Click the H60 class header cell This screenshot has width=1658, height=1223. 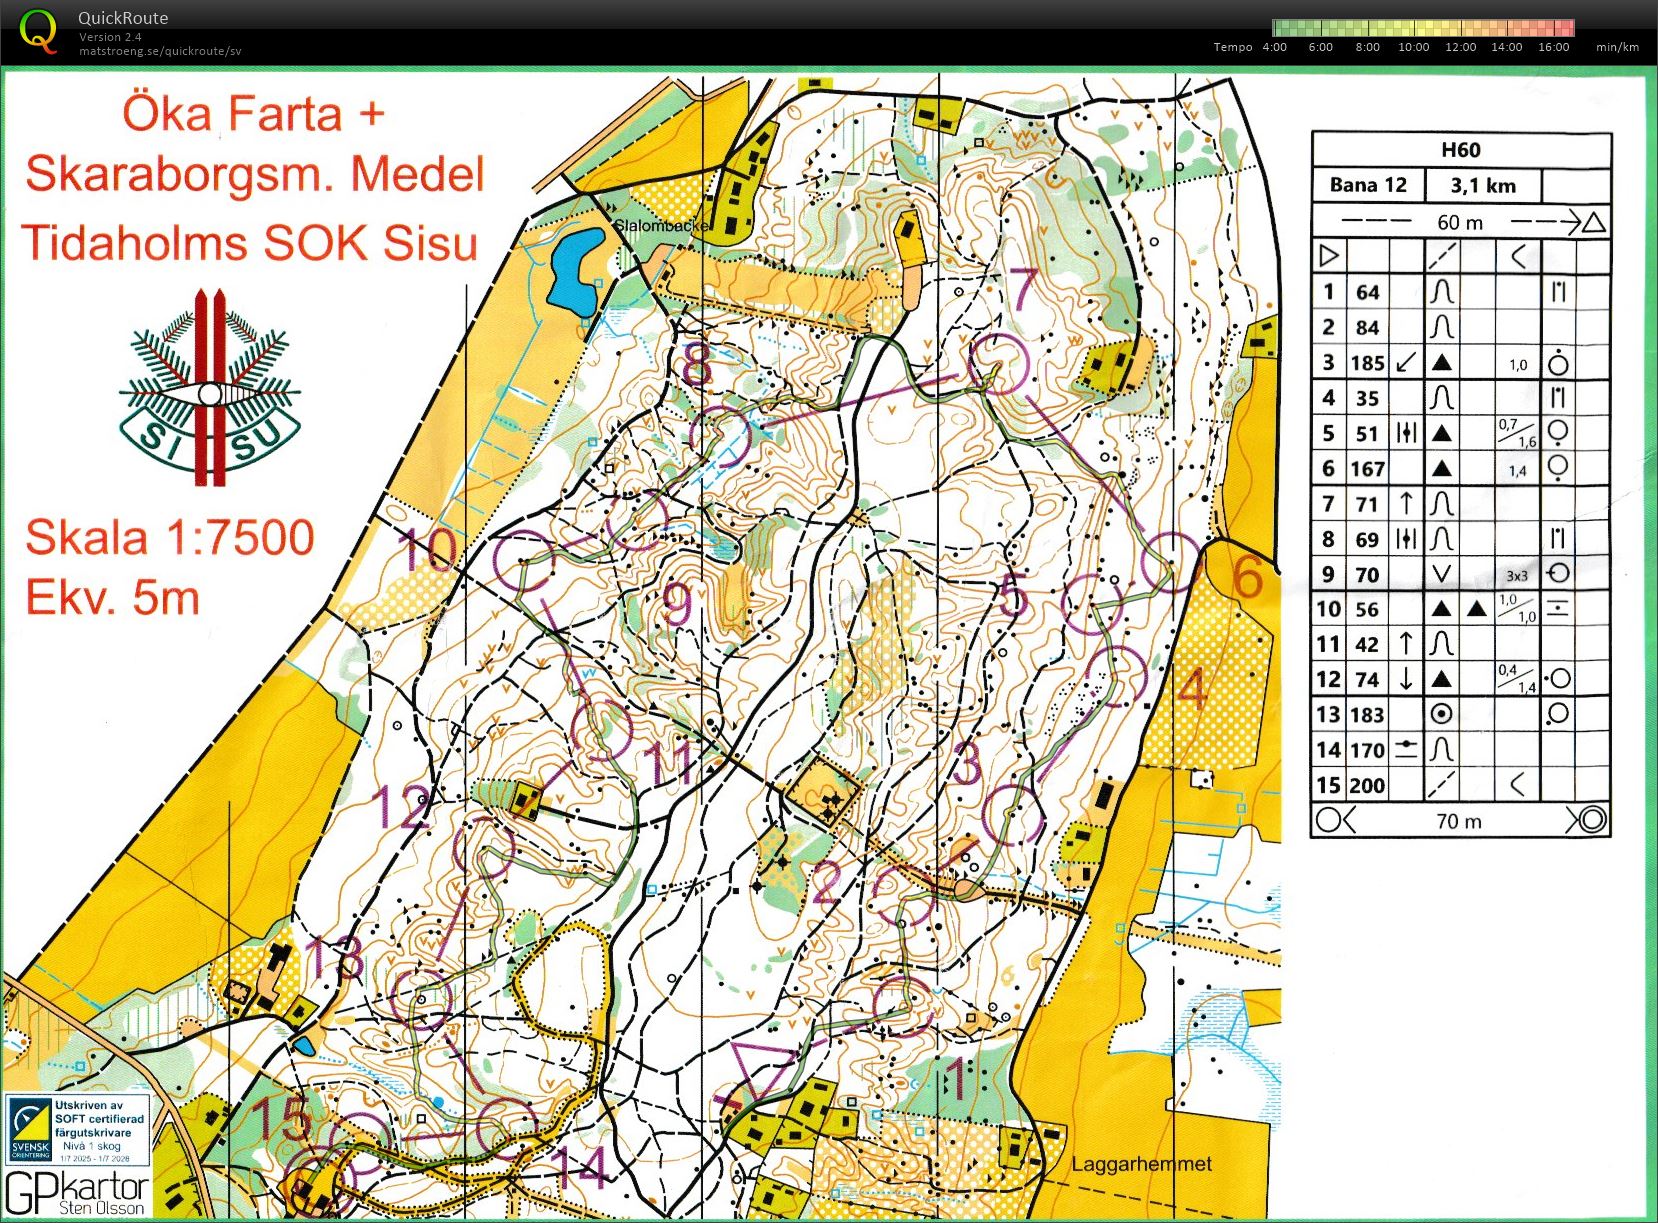(1460, 149)
